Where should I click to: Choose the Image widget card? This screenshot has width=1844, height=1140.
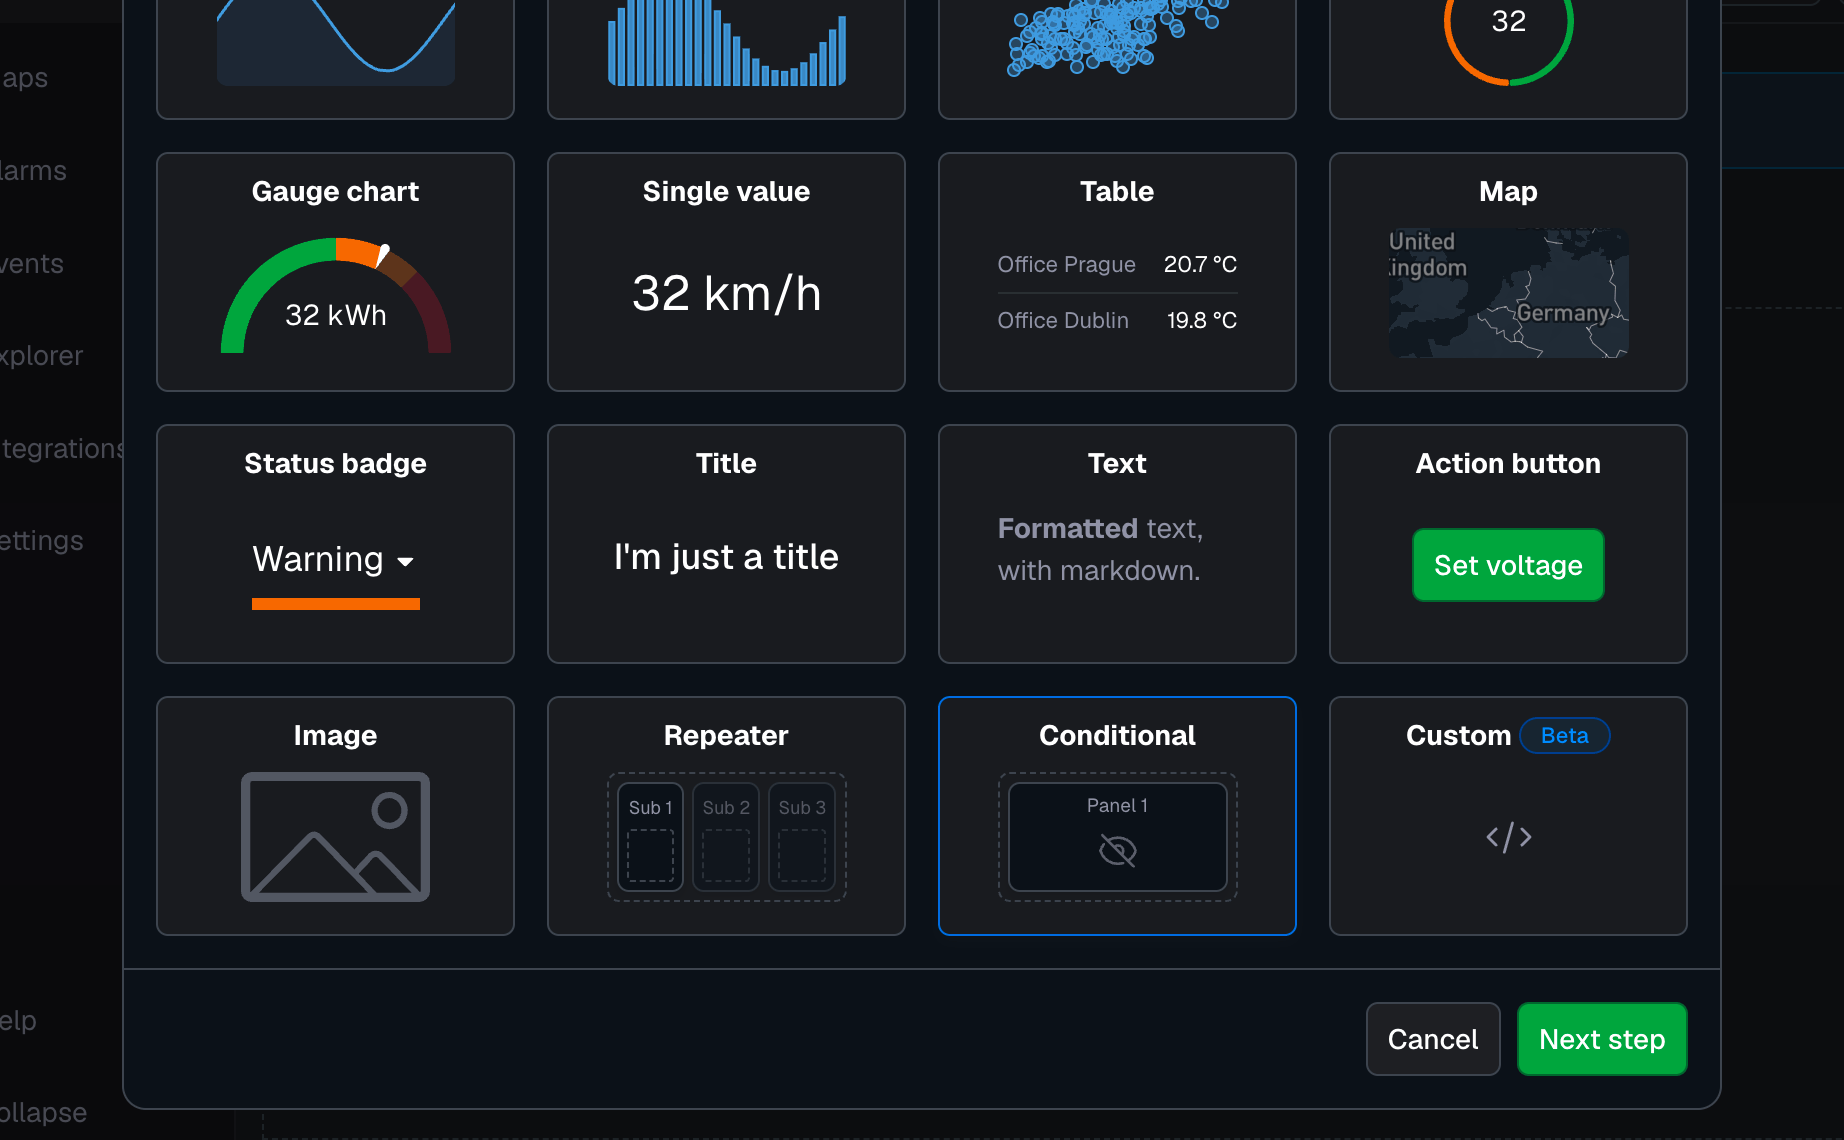tap(335, 816)
